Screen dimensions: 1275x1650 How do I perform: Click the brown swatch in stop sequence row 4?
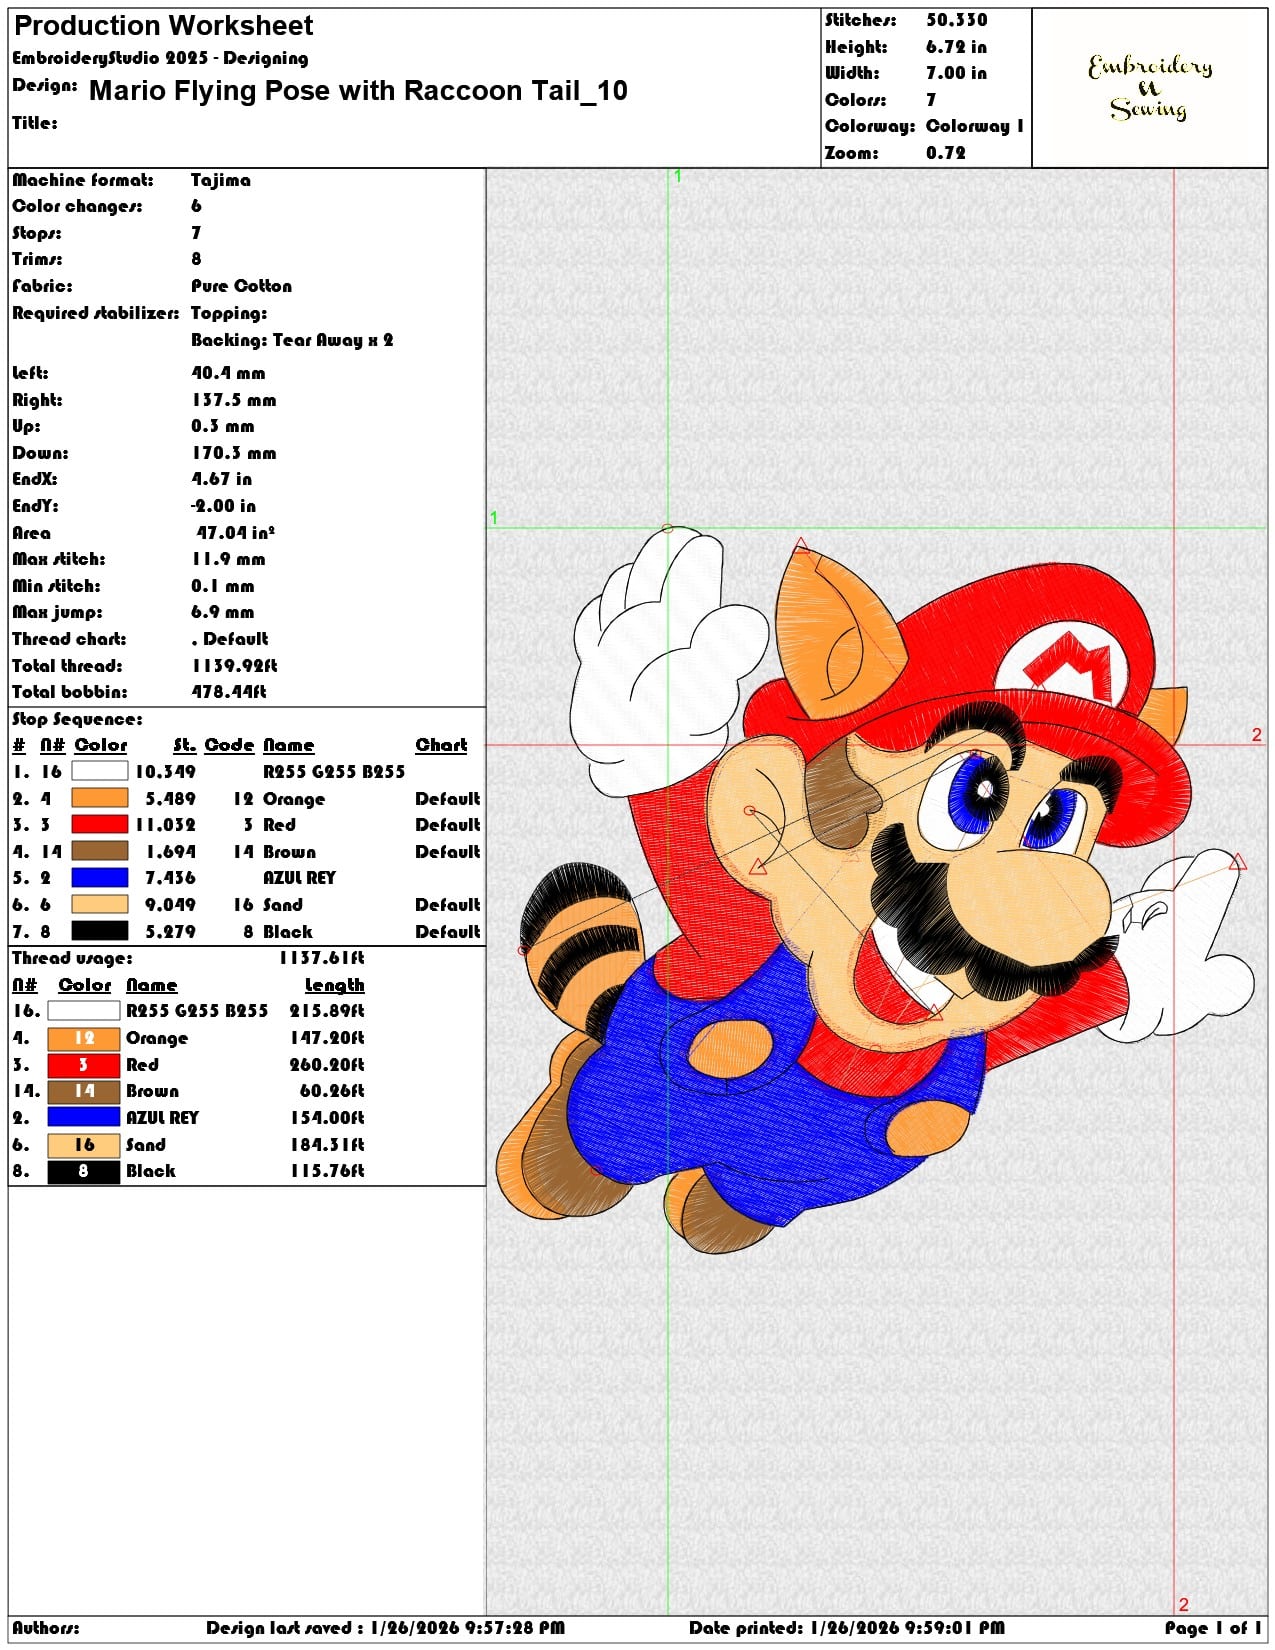pyautogui.click(x=100, y=851)
